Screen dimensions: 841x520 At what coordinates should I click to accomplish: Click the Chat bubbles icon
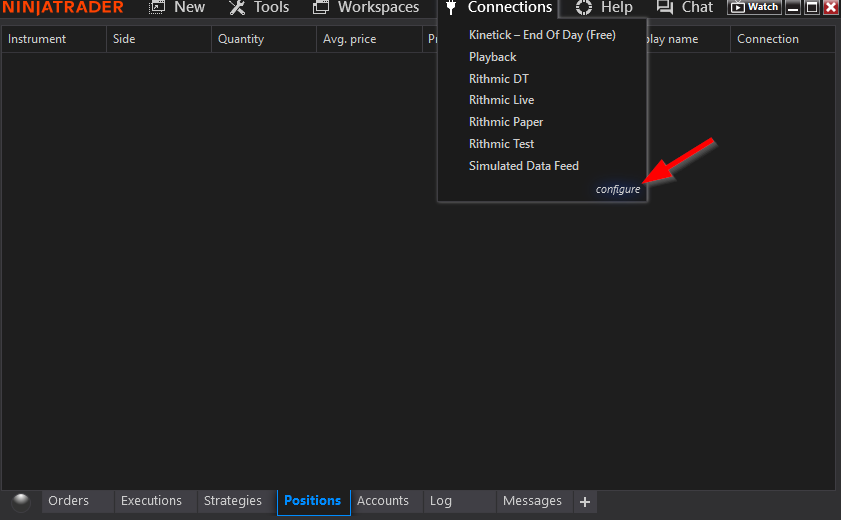[665, 7]
